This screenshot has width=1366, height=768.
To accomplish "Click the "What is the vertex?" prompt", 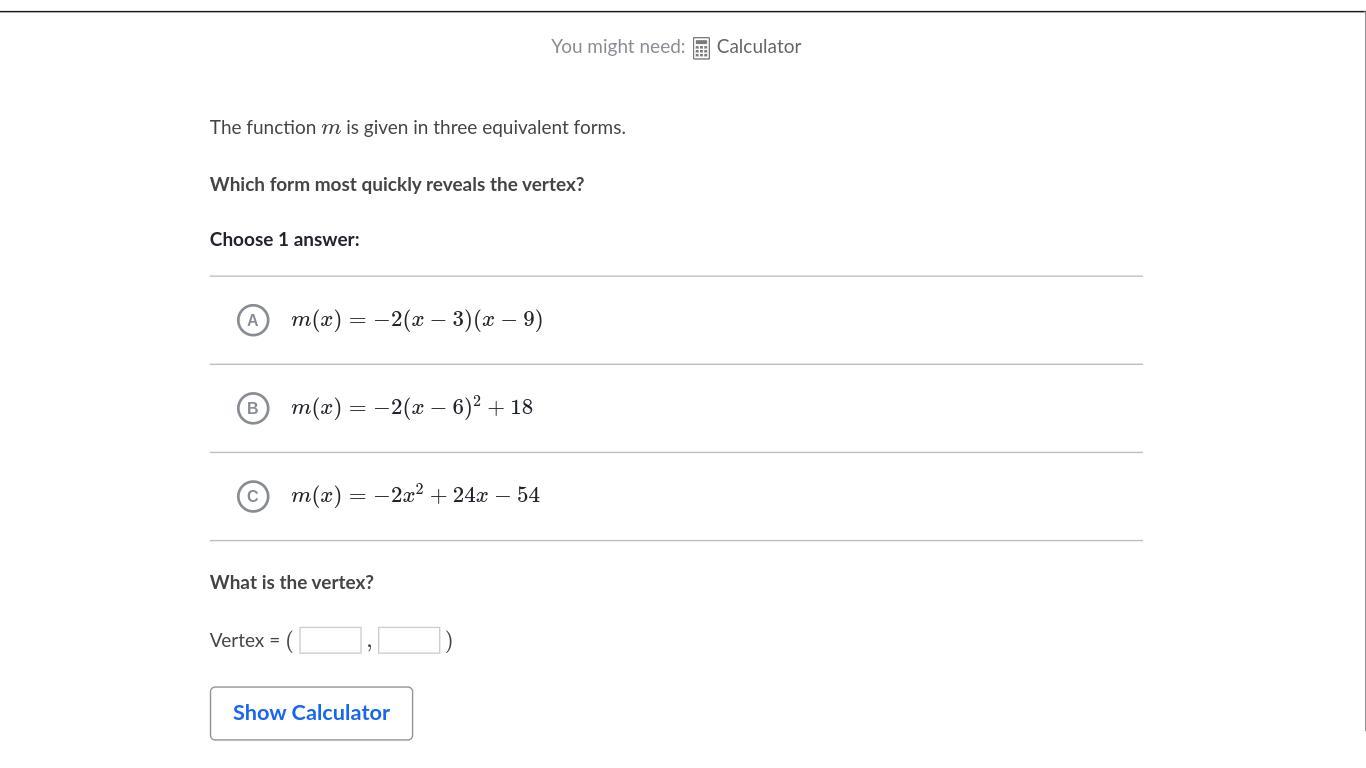I will point(291,582).
